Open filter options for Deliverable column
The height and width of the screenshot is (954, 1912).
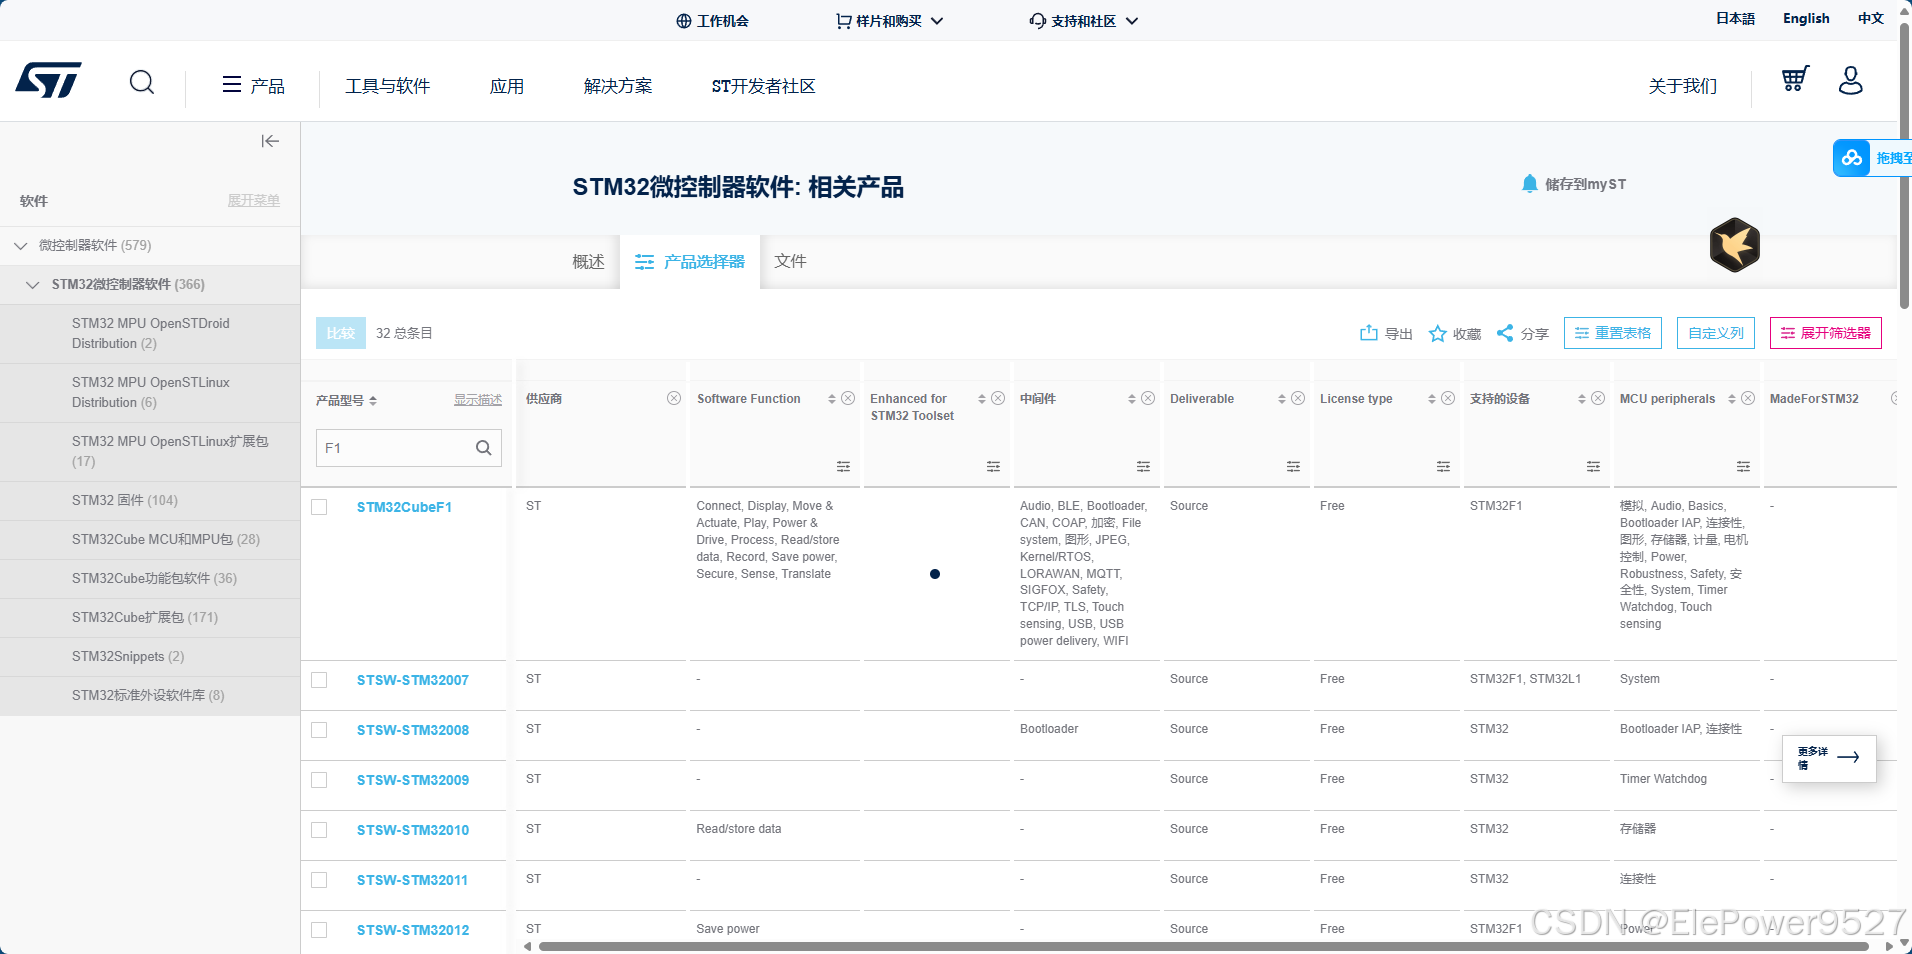1293,467
